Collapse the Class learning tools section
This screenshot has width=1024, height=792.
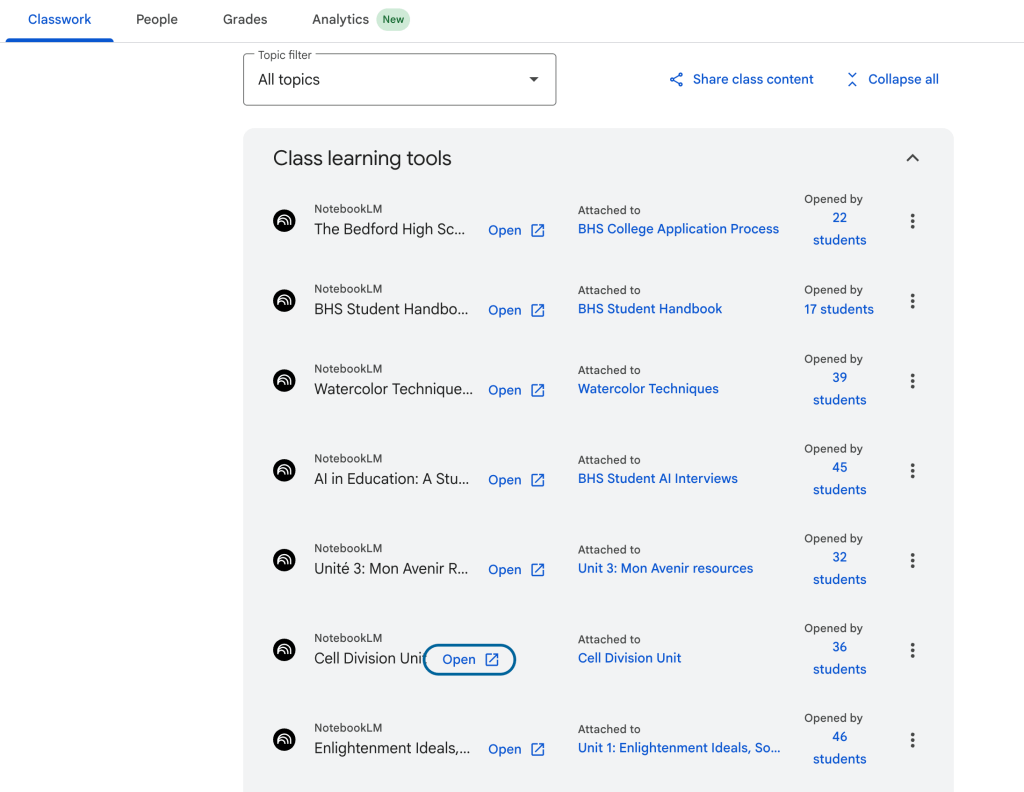(912, 158)
